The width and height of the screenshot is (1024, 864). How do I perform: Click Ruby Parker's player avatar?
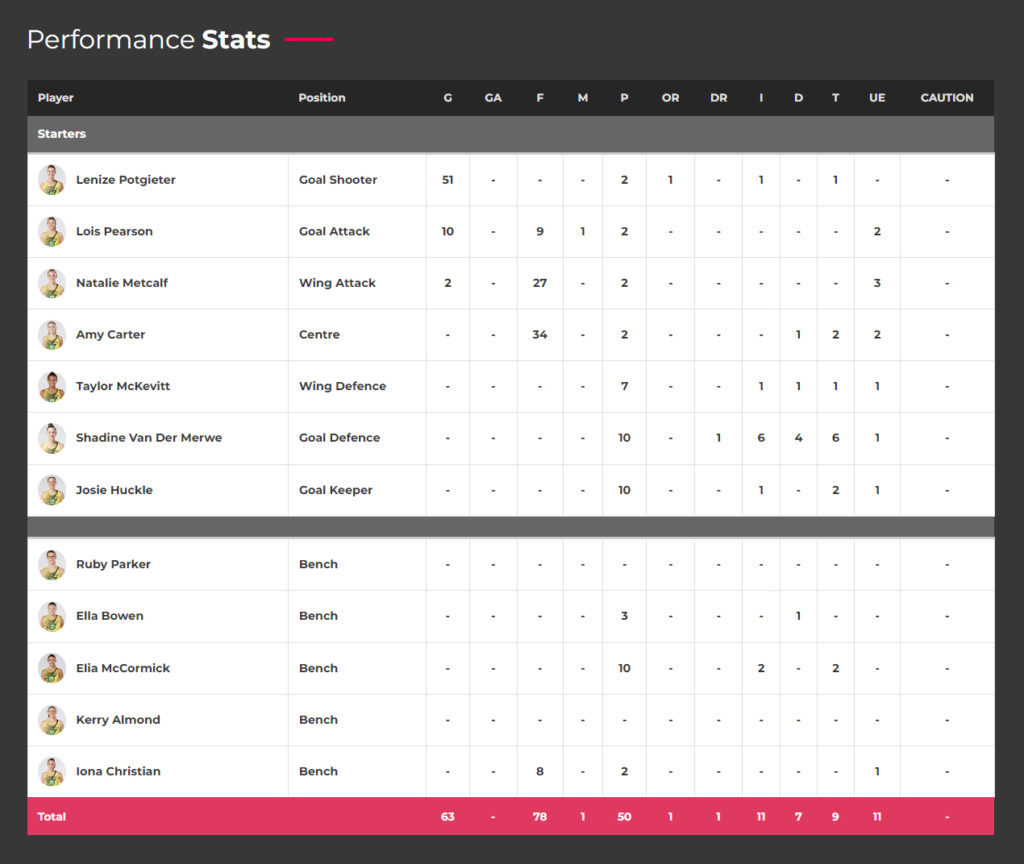[52, 564]
